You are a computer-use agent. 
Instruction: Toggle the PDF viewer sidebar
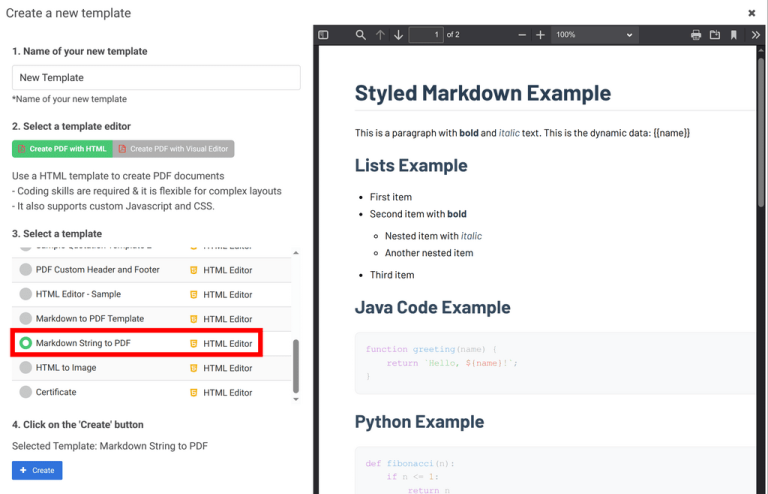click(x=323, y=35)
